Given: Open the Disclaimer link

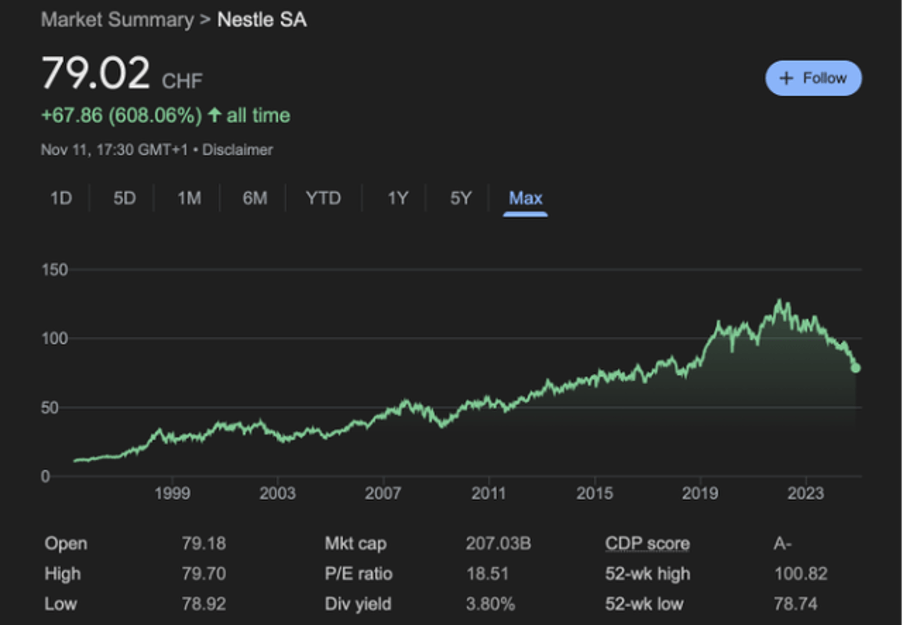Looking at the screenshot, I should (x=239, y=149).
